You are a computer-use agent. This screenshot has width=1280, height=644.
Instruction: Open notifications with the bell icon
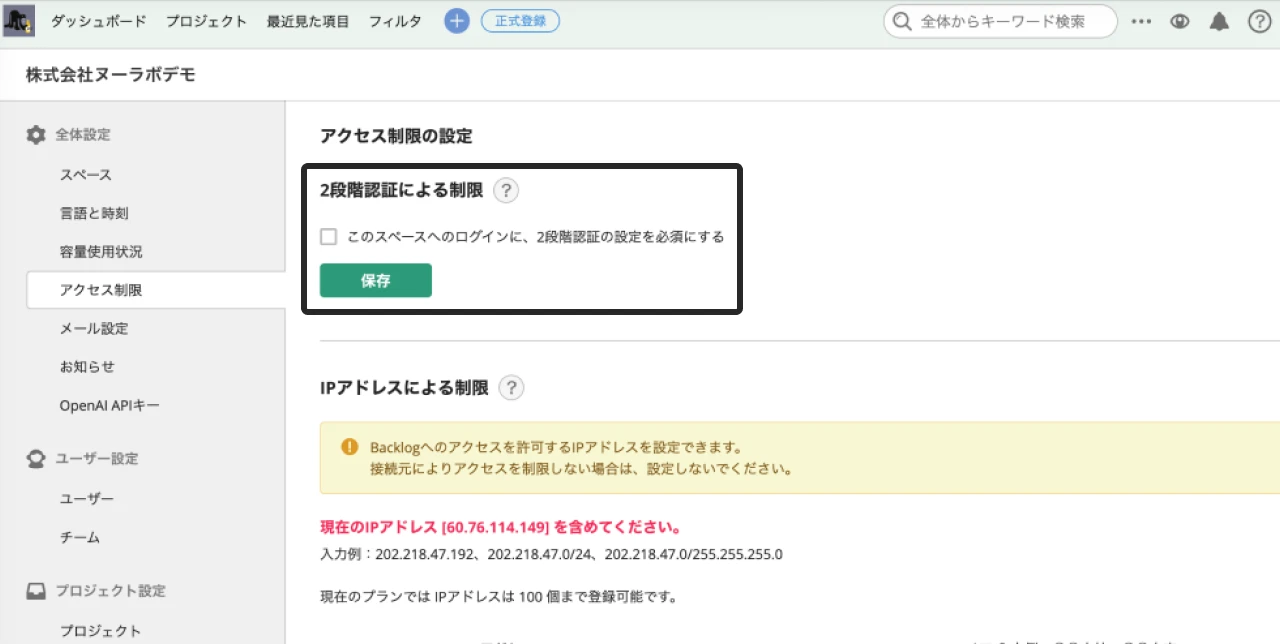(1219, 20)
